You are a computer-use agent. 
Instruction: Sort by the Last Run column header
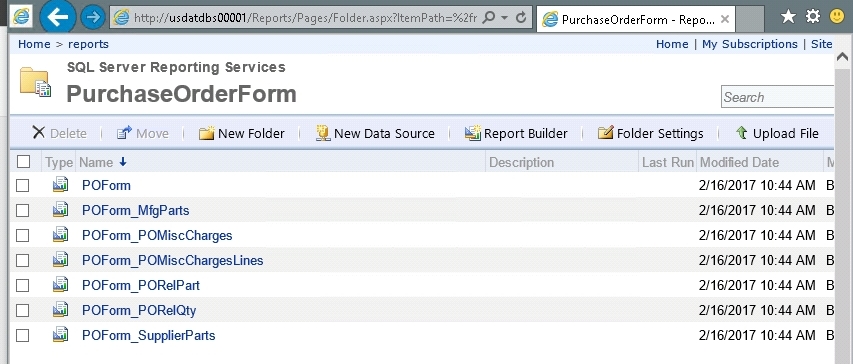pos(668,162)
